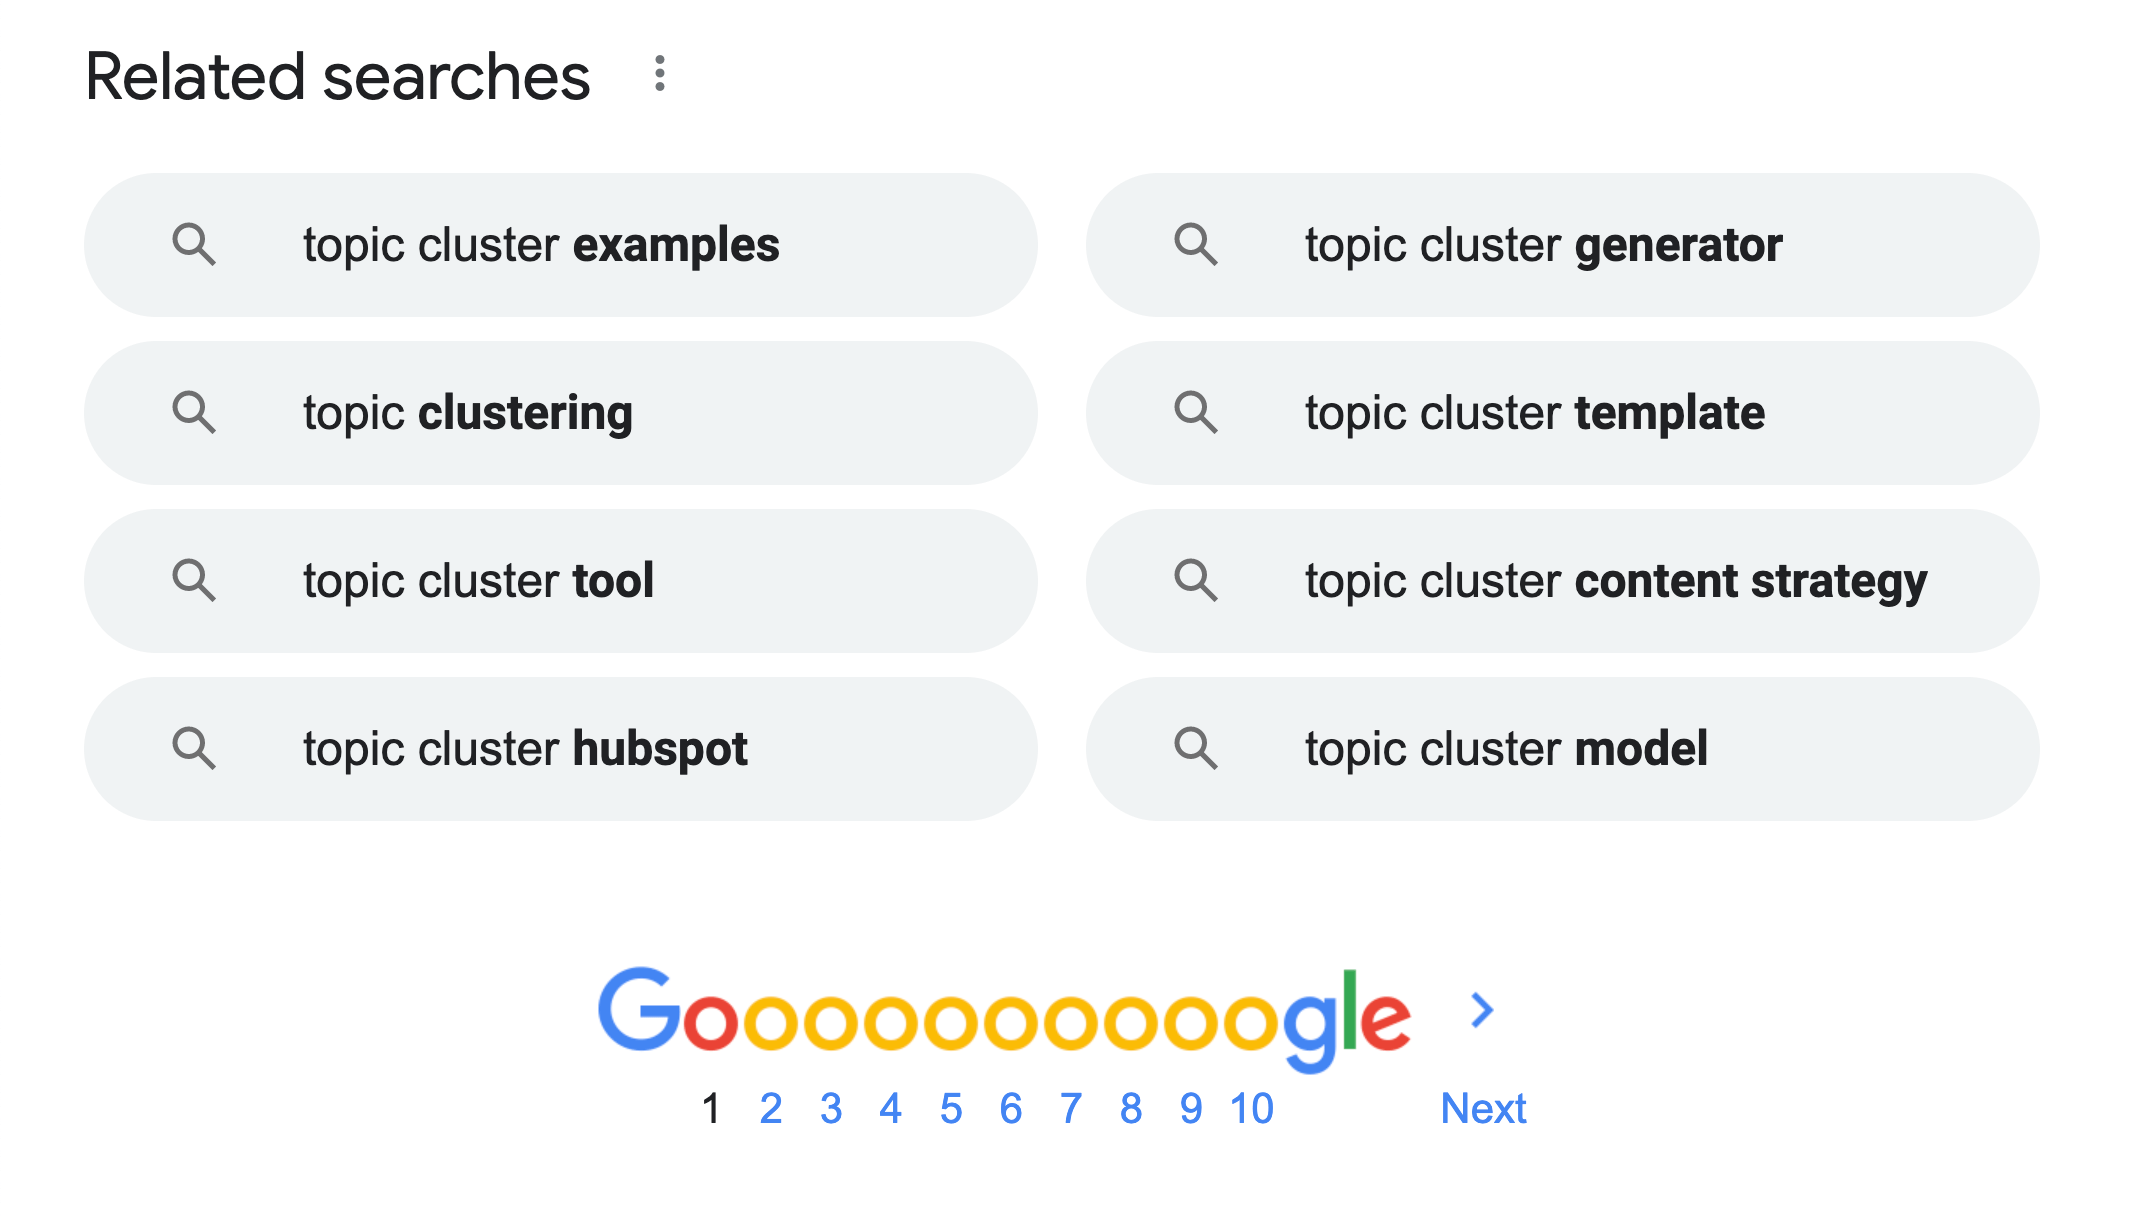Navigate to page 2 of results
Screen dimensions: 2152x1216
(767, 1108)
